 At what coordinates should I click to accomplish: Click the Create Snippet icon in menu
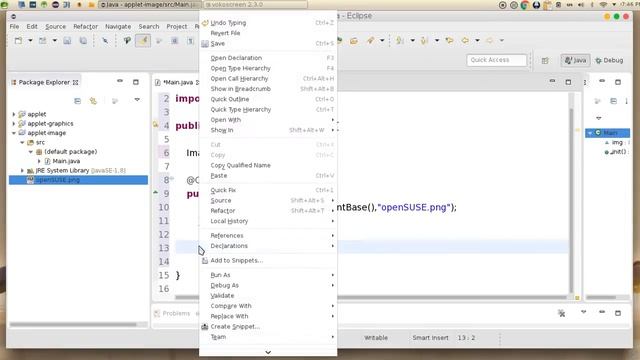click(x=205, y=327)
